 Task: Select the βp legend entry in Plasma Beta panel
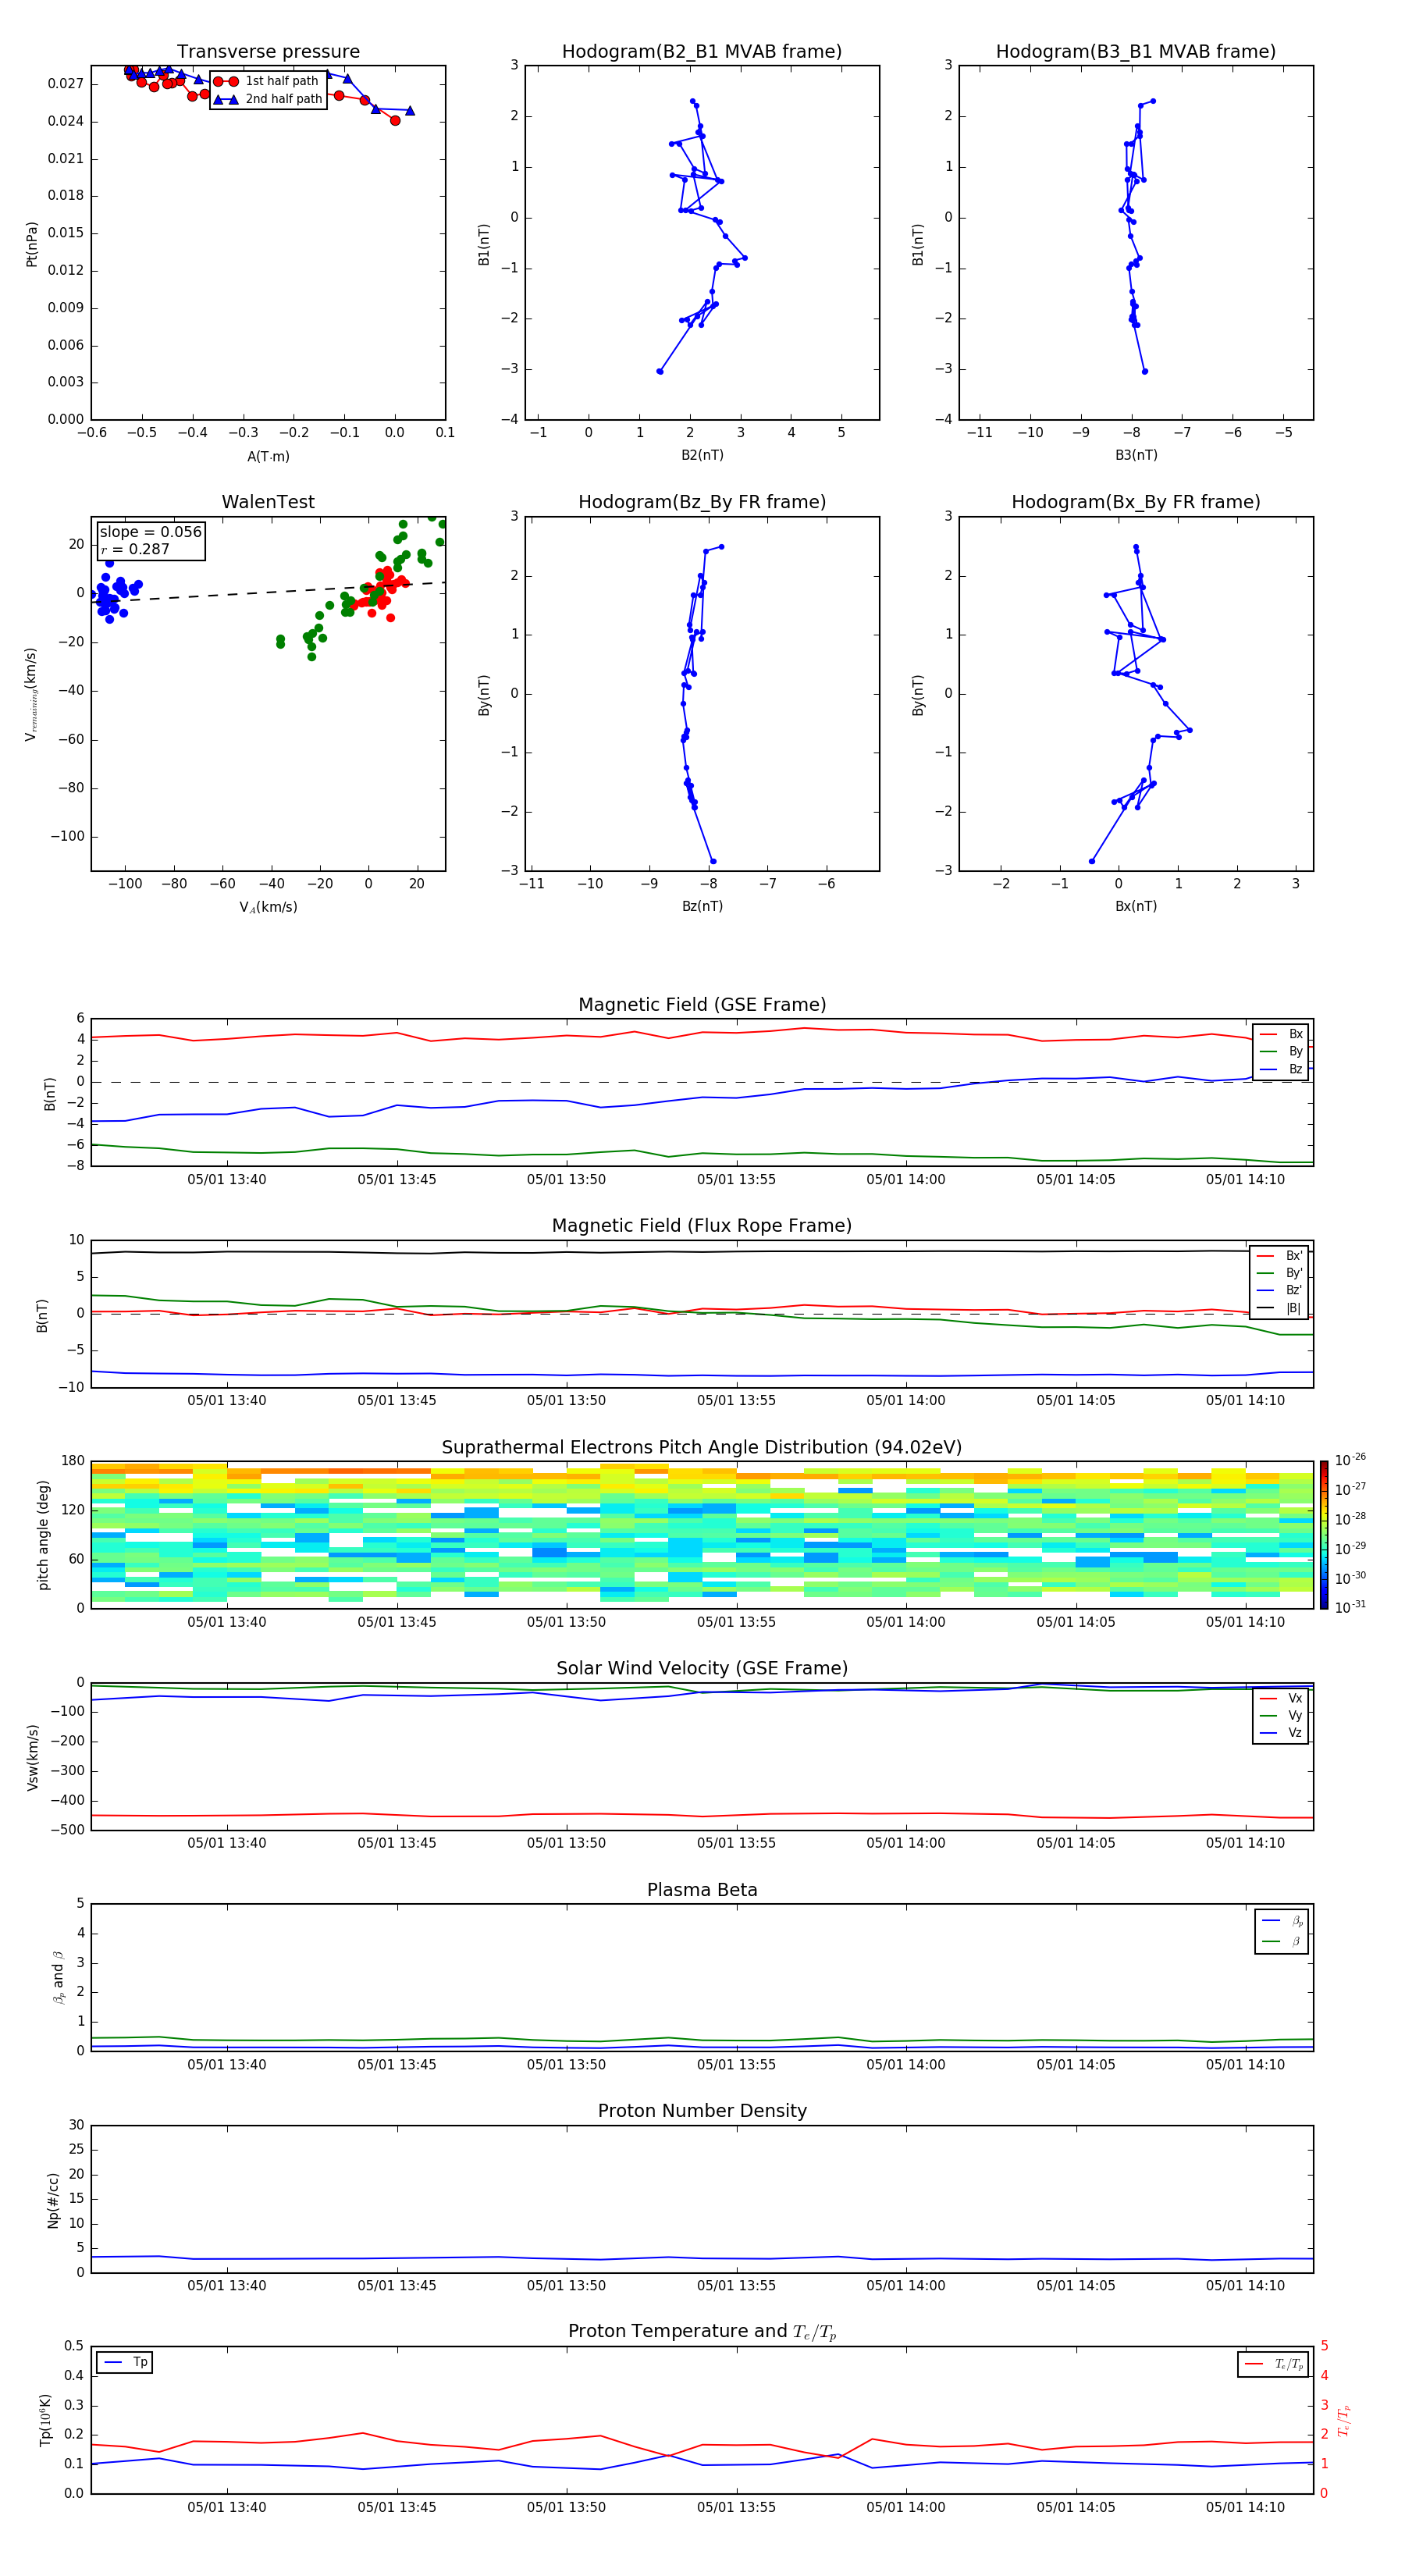pyautogui.click(x=1282, y=1921)
